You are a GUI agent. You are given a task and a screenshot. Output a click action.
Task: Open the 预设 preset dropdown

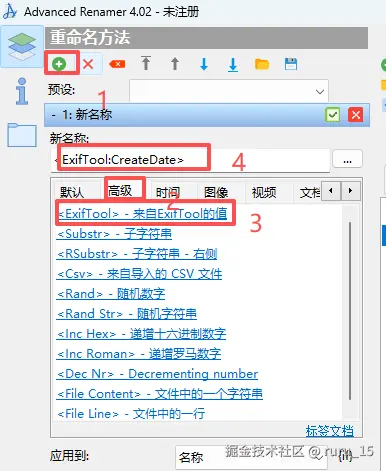click(229, 91)
